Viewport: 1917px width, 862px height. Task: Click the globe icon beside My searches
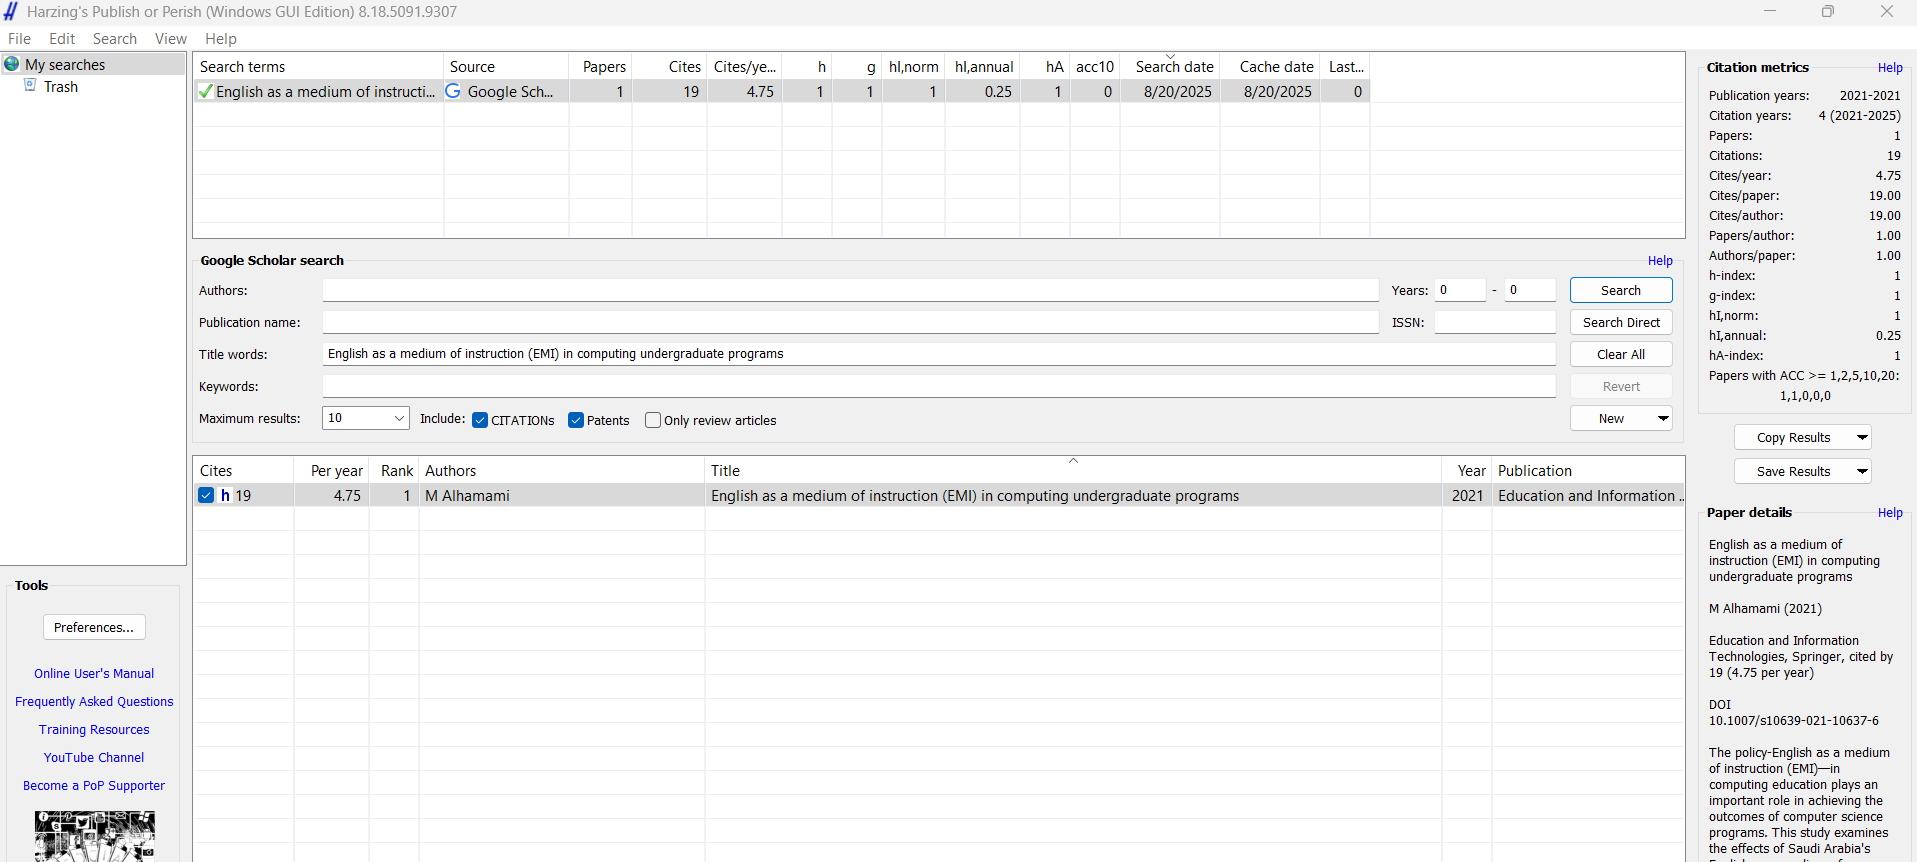point(12,64)
